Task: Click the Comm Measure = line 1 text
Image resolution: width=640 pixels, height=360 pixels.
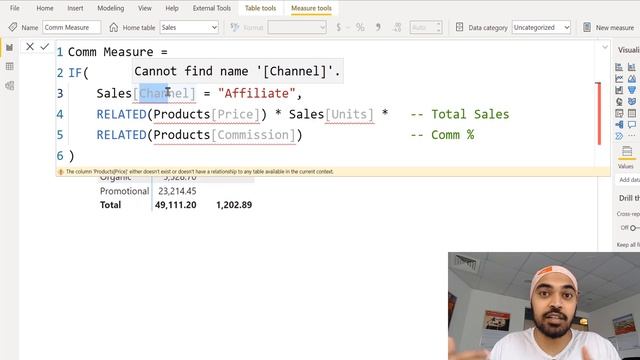Action: click(118, 52)
